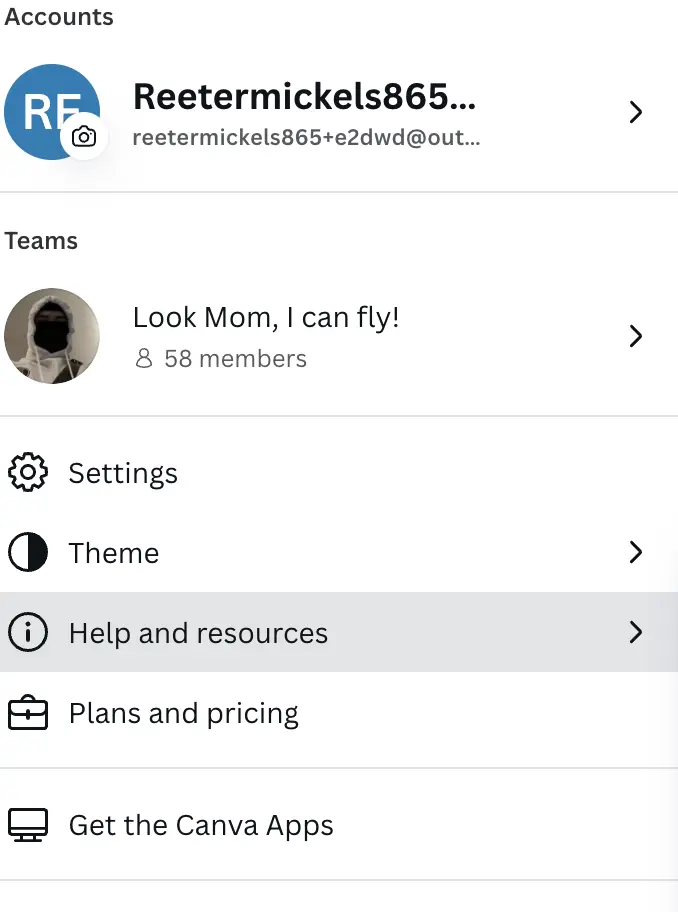Open the Settings menu item
The image size is (678, 912).
point(339,472)
